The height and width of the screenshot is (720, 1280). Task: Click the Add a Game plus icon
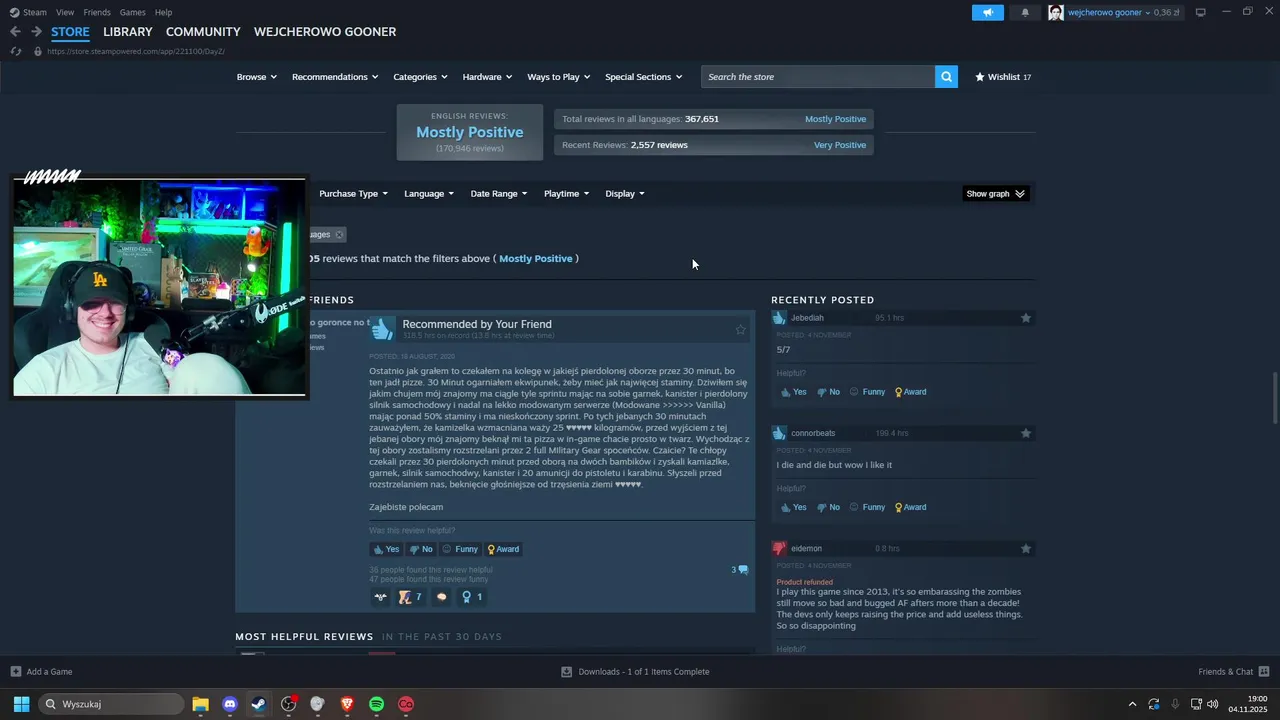pyautogui.click(x=15, y=671)
